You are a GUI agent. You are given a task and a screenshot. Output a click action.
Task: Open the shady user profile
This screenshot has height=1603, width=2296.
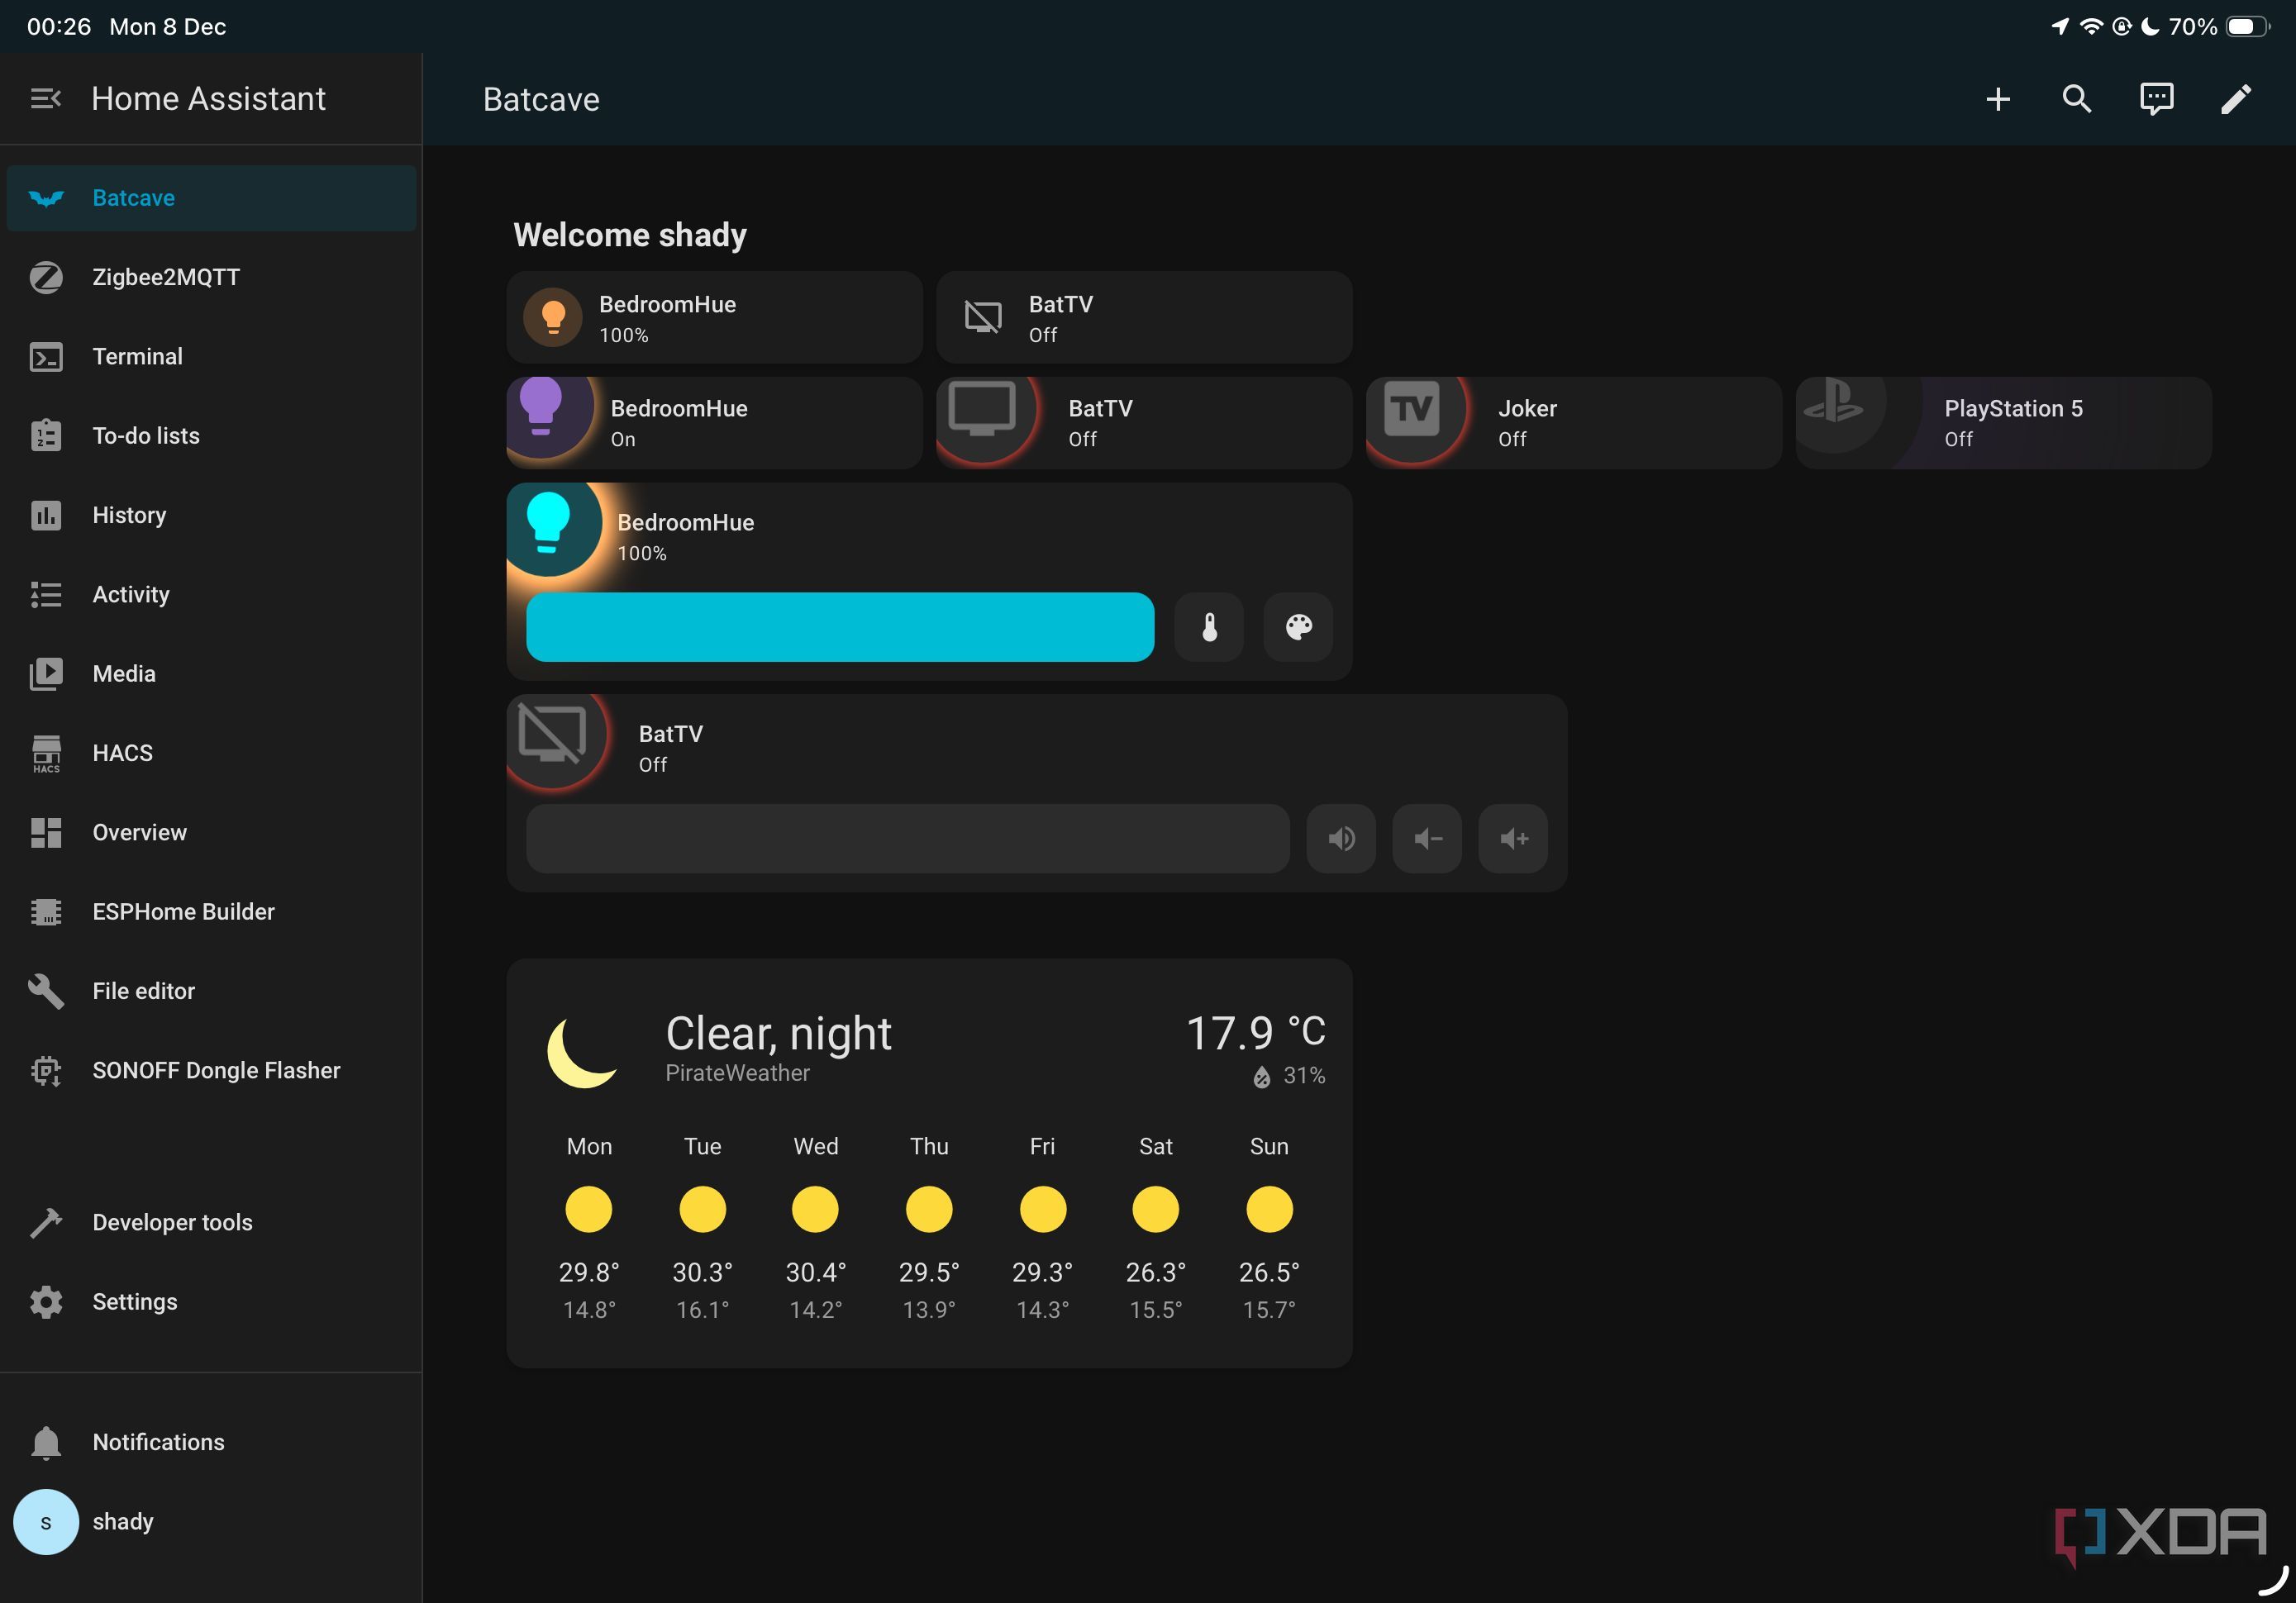(211, 1522)
